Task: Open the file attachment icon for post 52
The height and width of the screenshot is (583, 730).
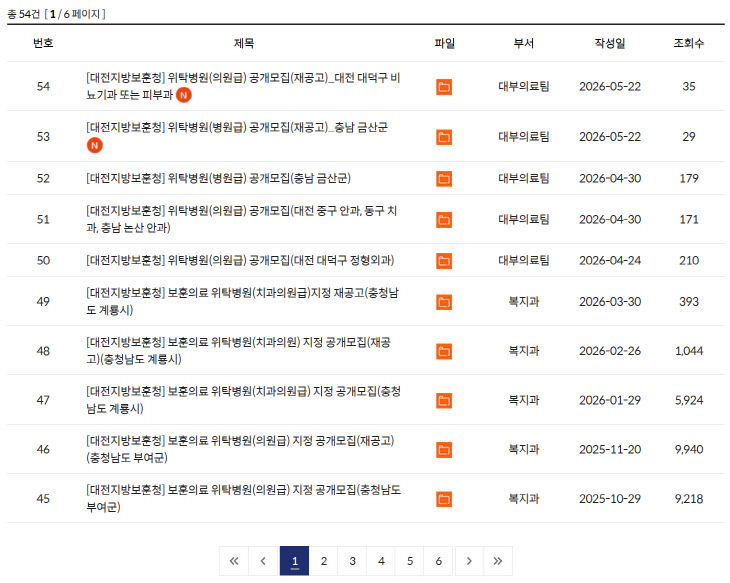Action: point(444,178)
